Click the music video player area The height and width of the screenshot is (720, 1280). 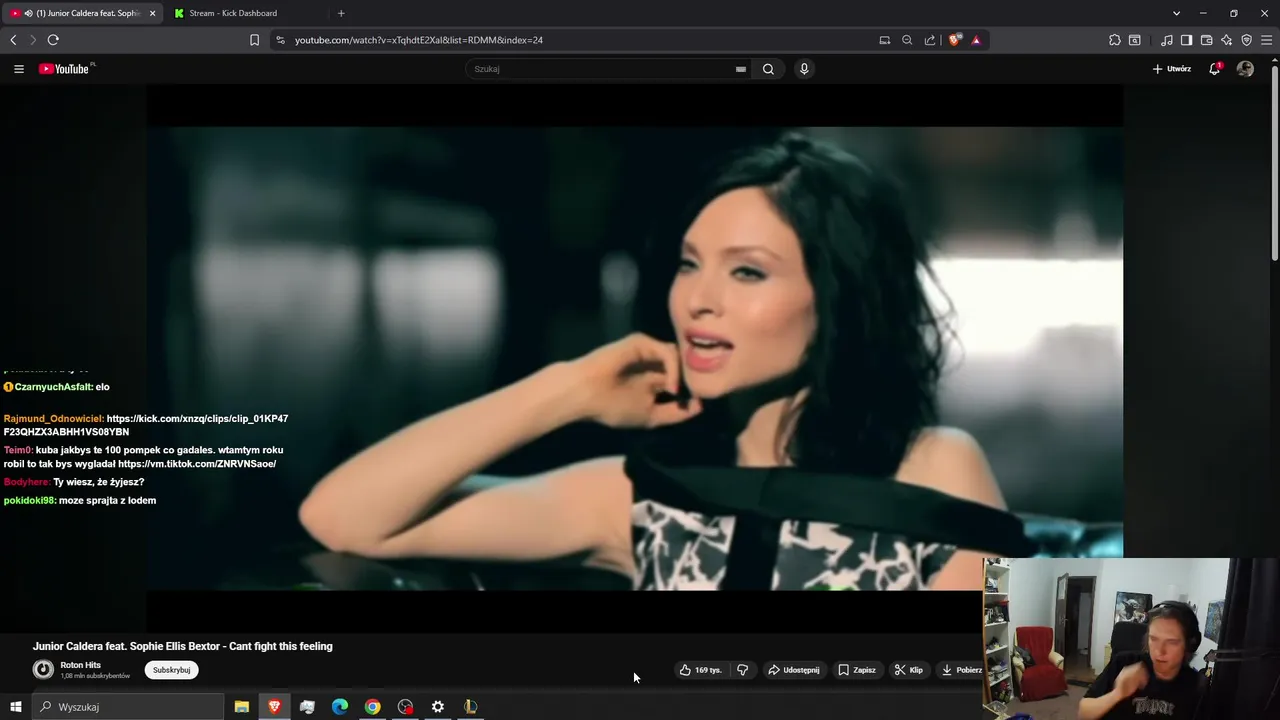tap(635, 358)
